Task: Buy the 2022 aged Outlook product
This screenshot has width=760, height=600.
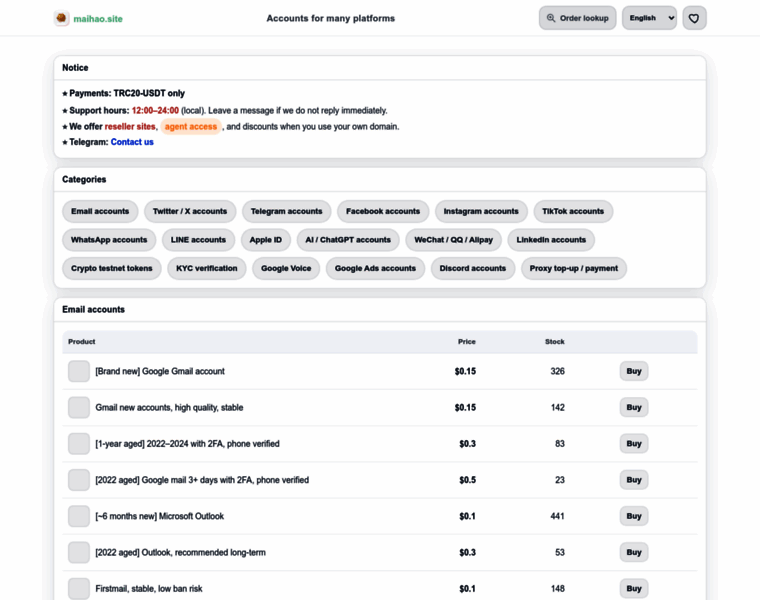Action: (x=633, y=553)
